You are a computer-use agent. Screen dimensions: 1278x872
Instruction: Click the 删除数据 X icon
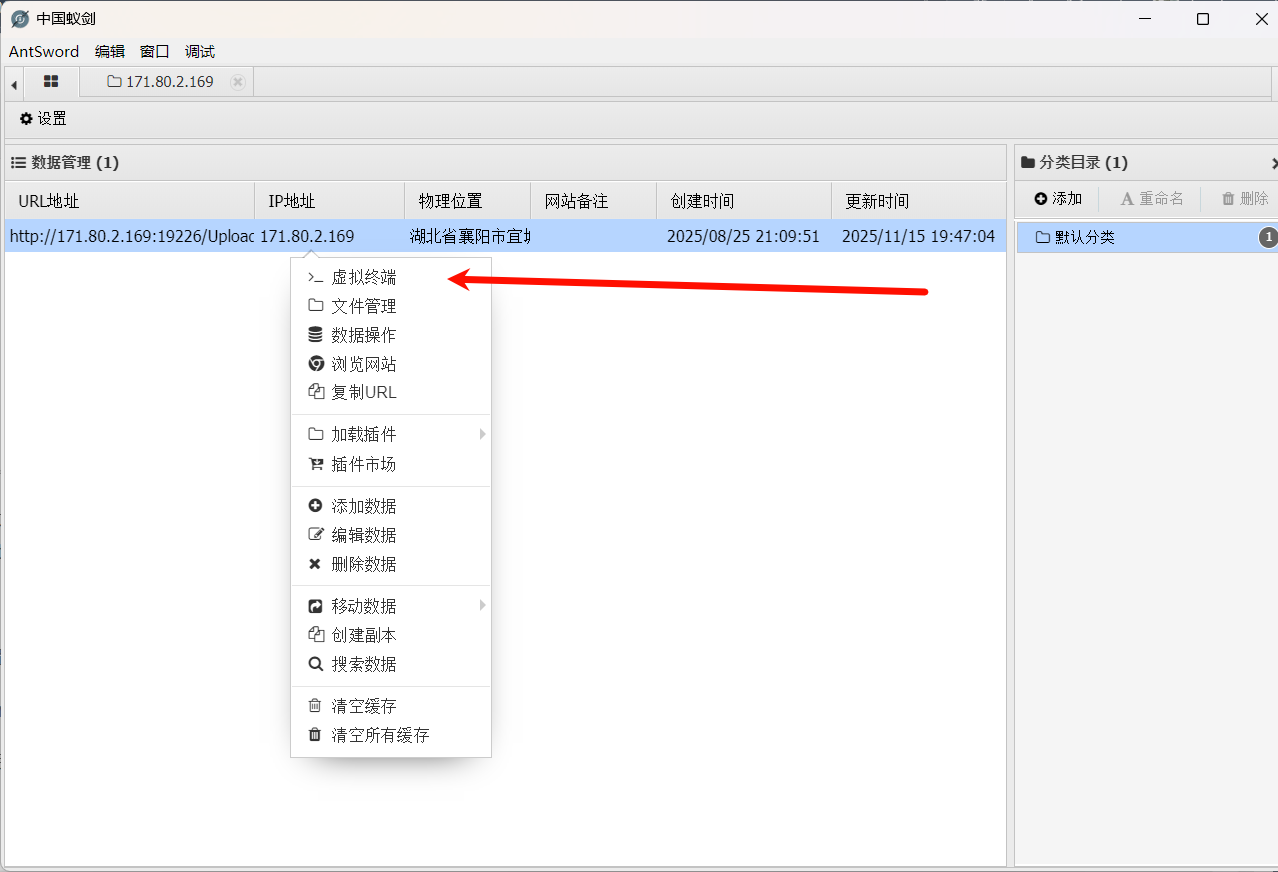click(x=315, y=564)
